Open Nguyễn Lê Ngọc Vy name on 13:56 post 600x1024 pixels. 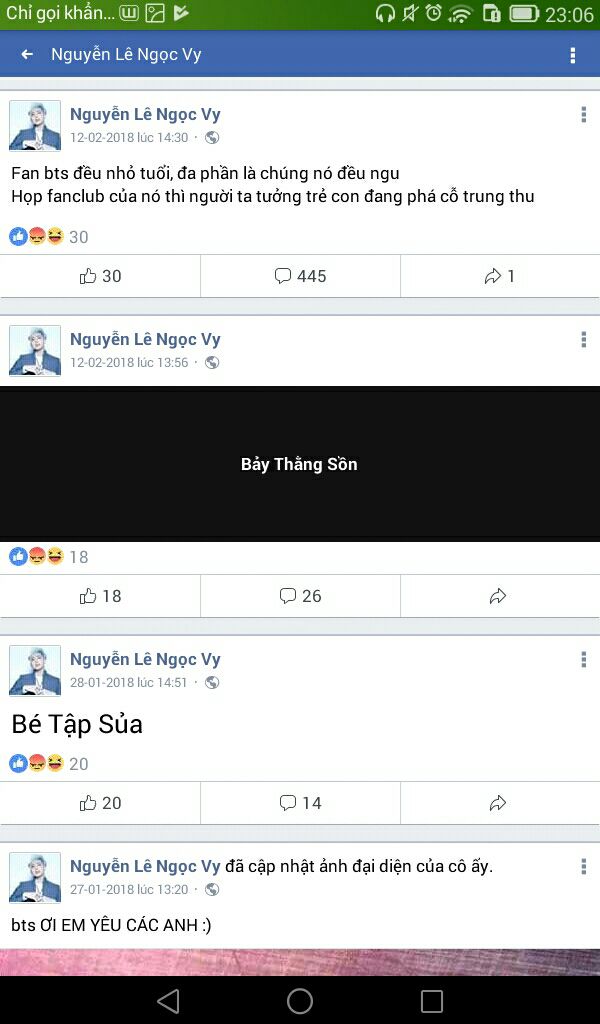tap(145, 340)
